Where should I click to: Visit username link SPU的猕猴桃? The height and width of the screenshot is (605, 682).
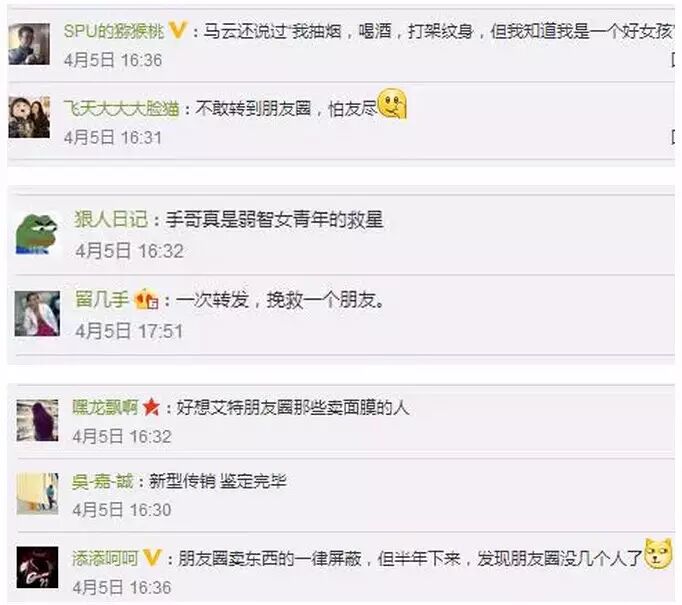[x=114, y=31]
